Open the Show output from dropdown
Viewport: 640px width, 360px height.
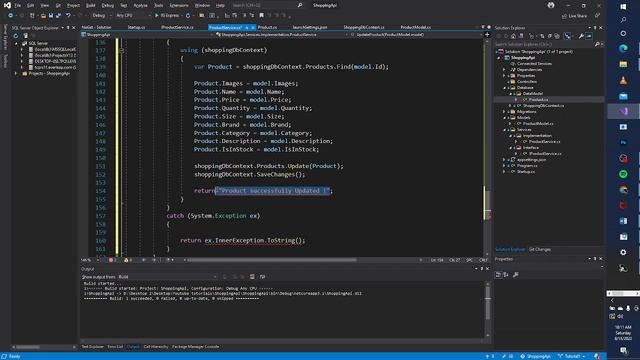click(167, 277)
